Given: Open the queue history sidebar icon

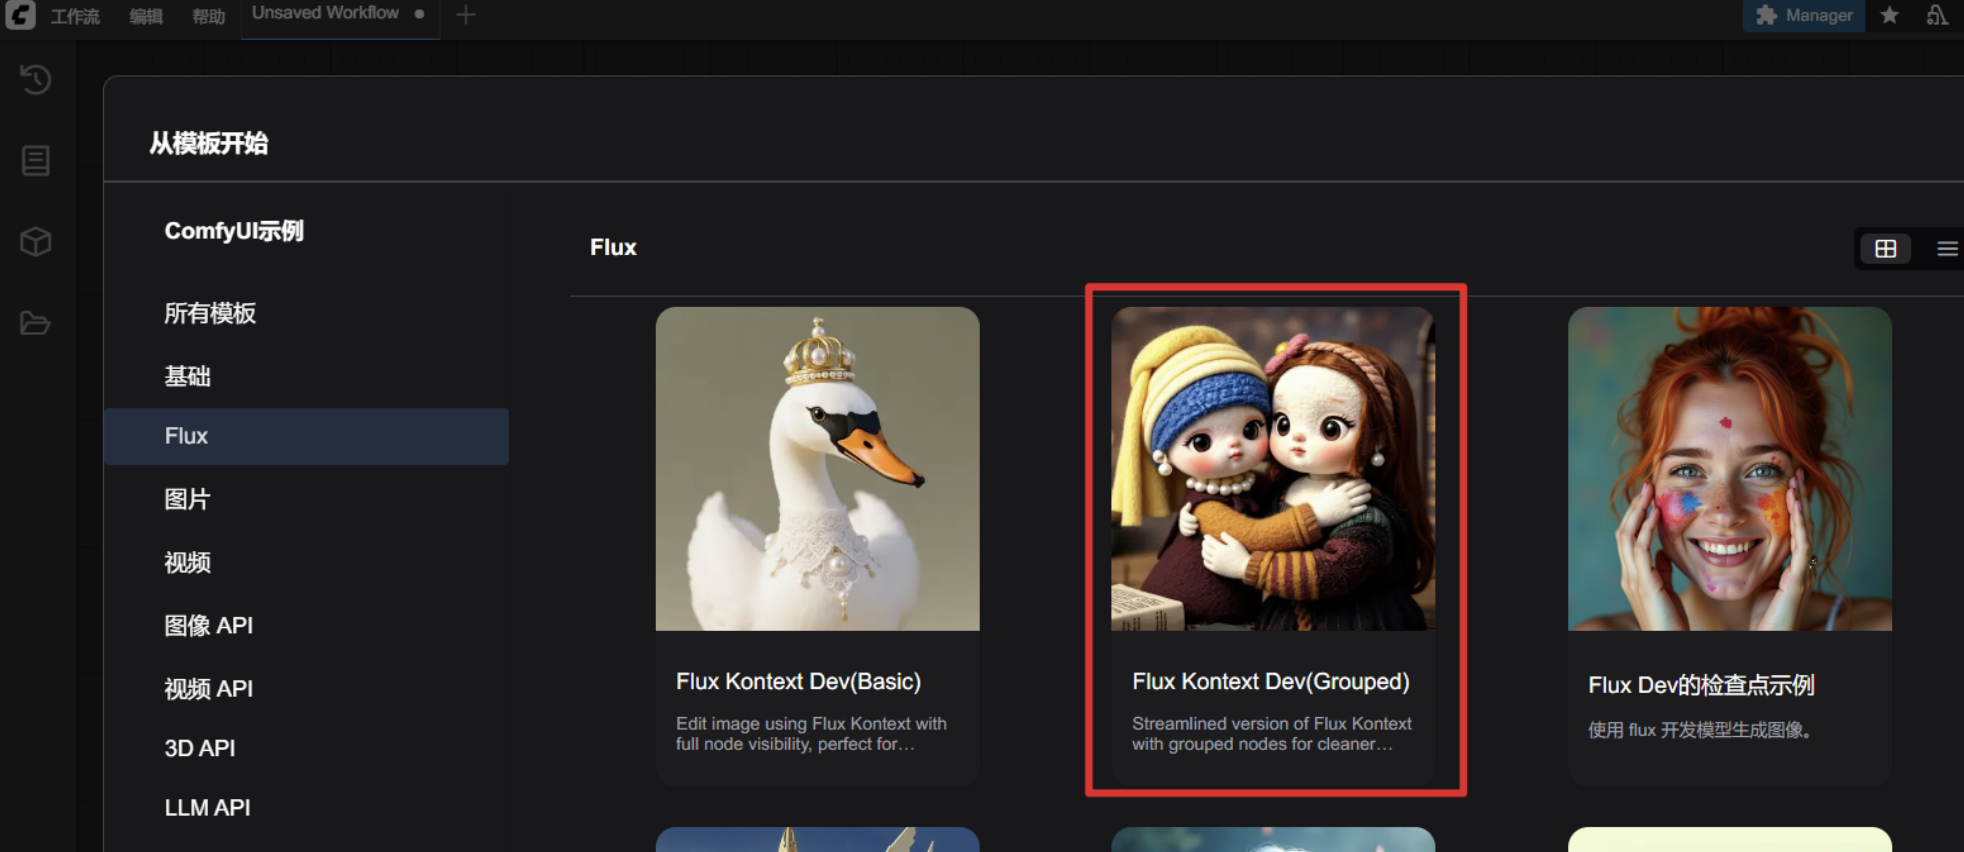Looking at the screenshot, I should coord(36,79).
